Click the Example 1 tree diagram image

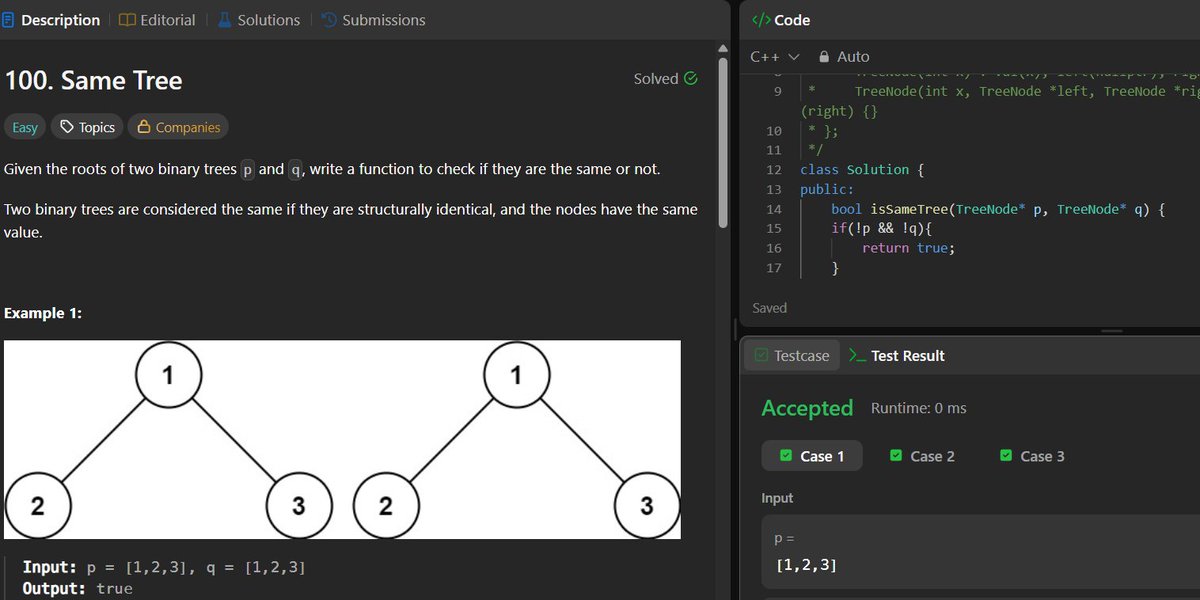342,440
